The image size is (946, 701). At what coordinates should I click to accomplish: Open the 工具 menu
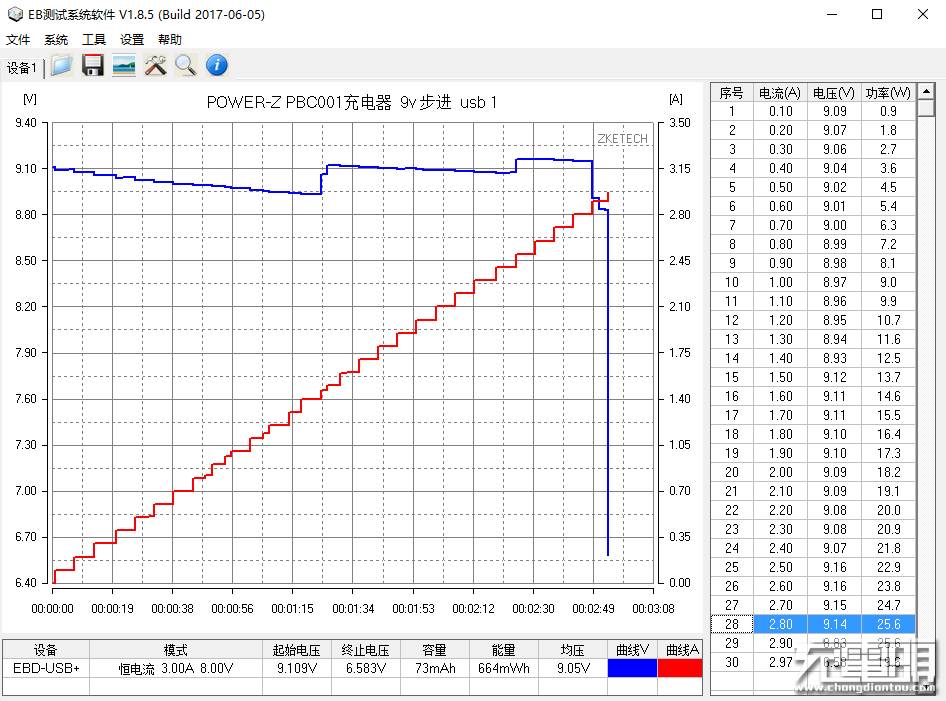click(94, 40)
